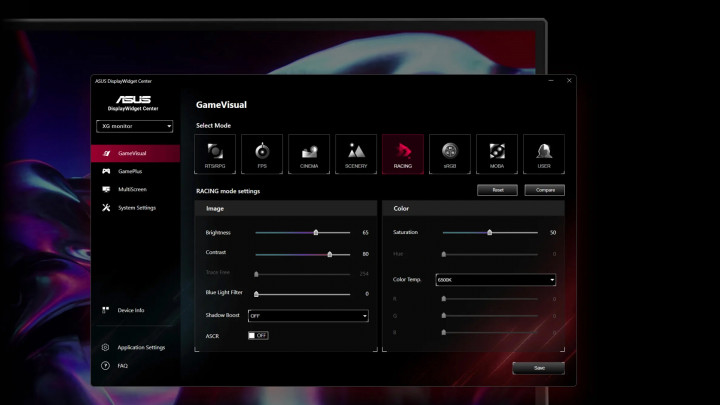Click the Contrast value 80
720x405 pixels.
pos(366,254)
